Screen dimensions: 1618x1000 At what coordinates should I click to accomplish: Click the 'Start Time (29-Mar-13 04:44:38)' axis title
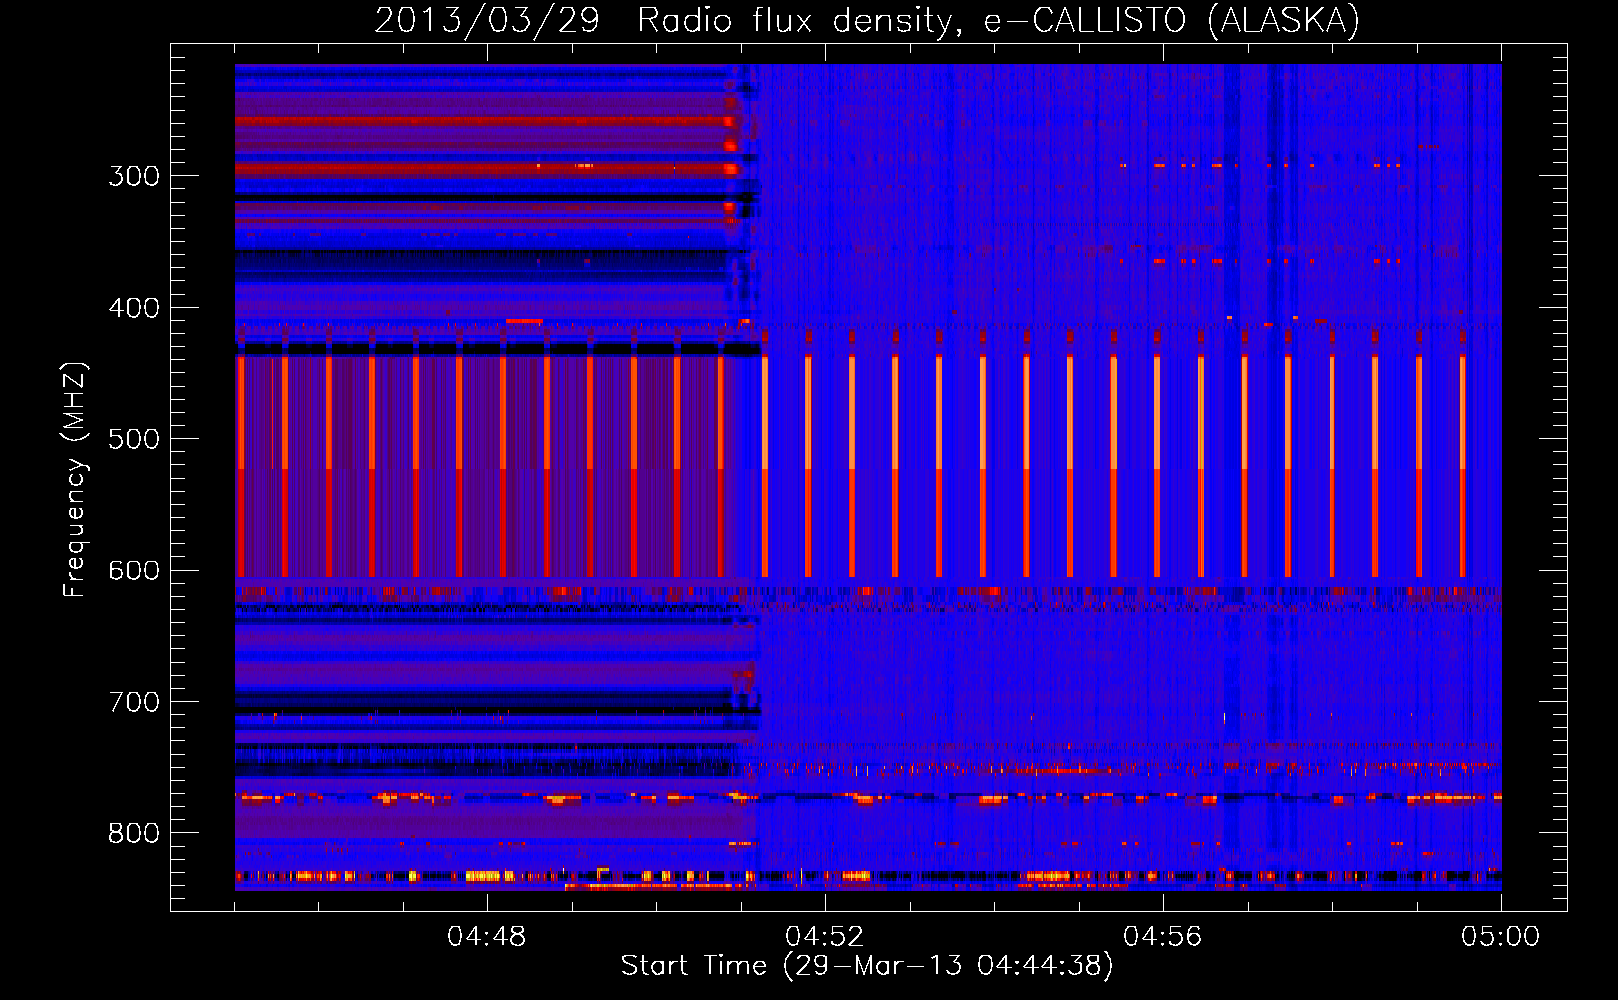click(x=867, y=966)
